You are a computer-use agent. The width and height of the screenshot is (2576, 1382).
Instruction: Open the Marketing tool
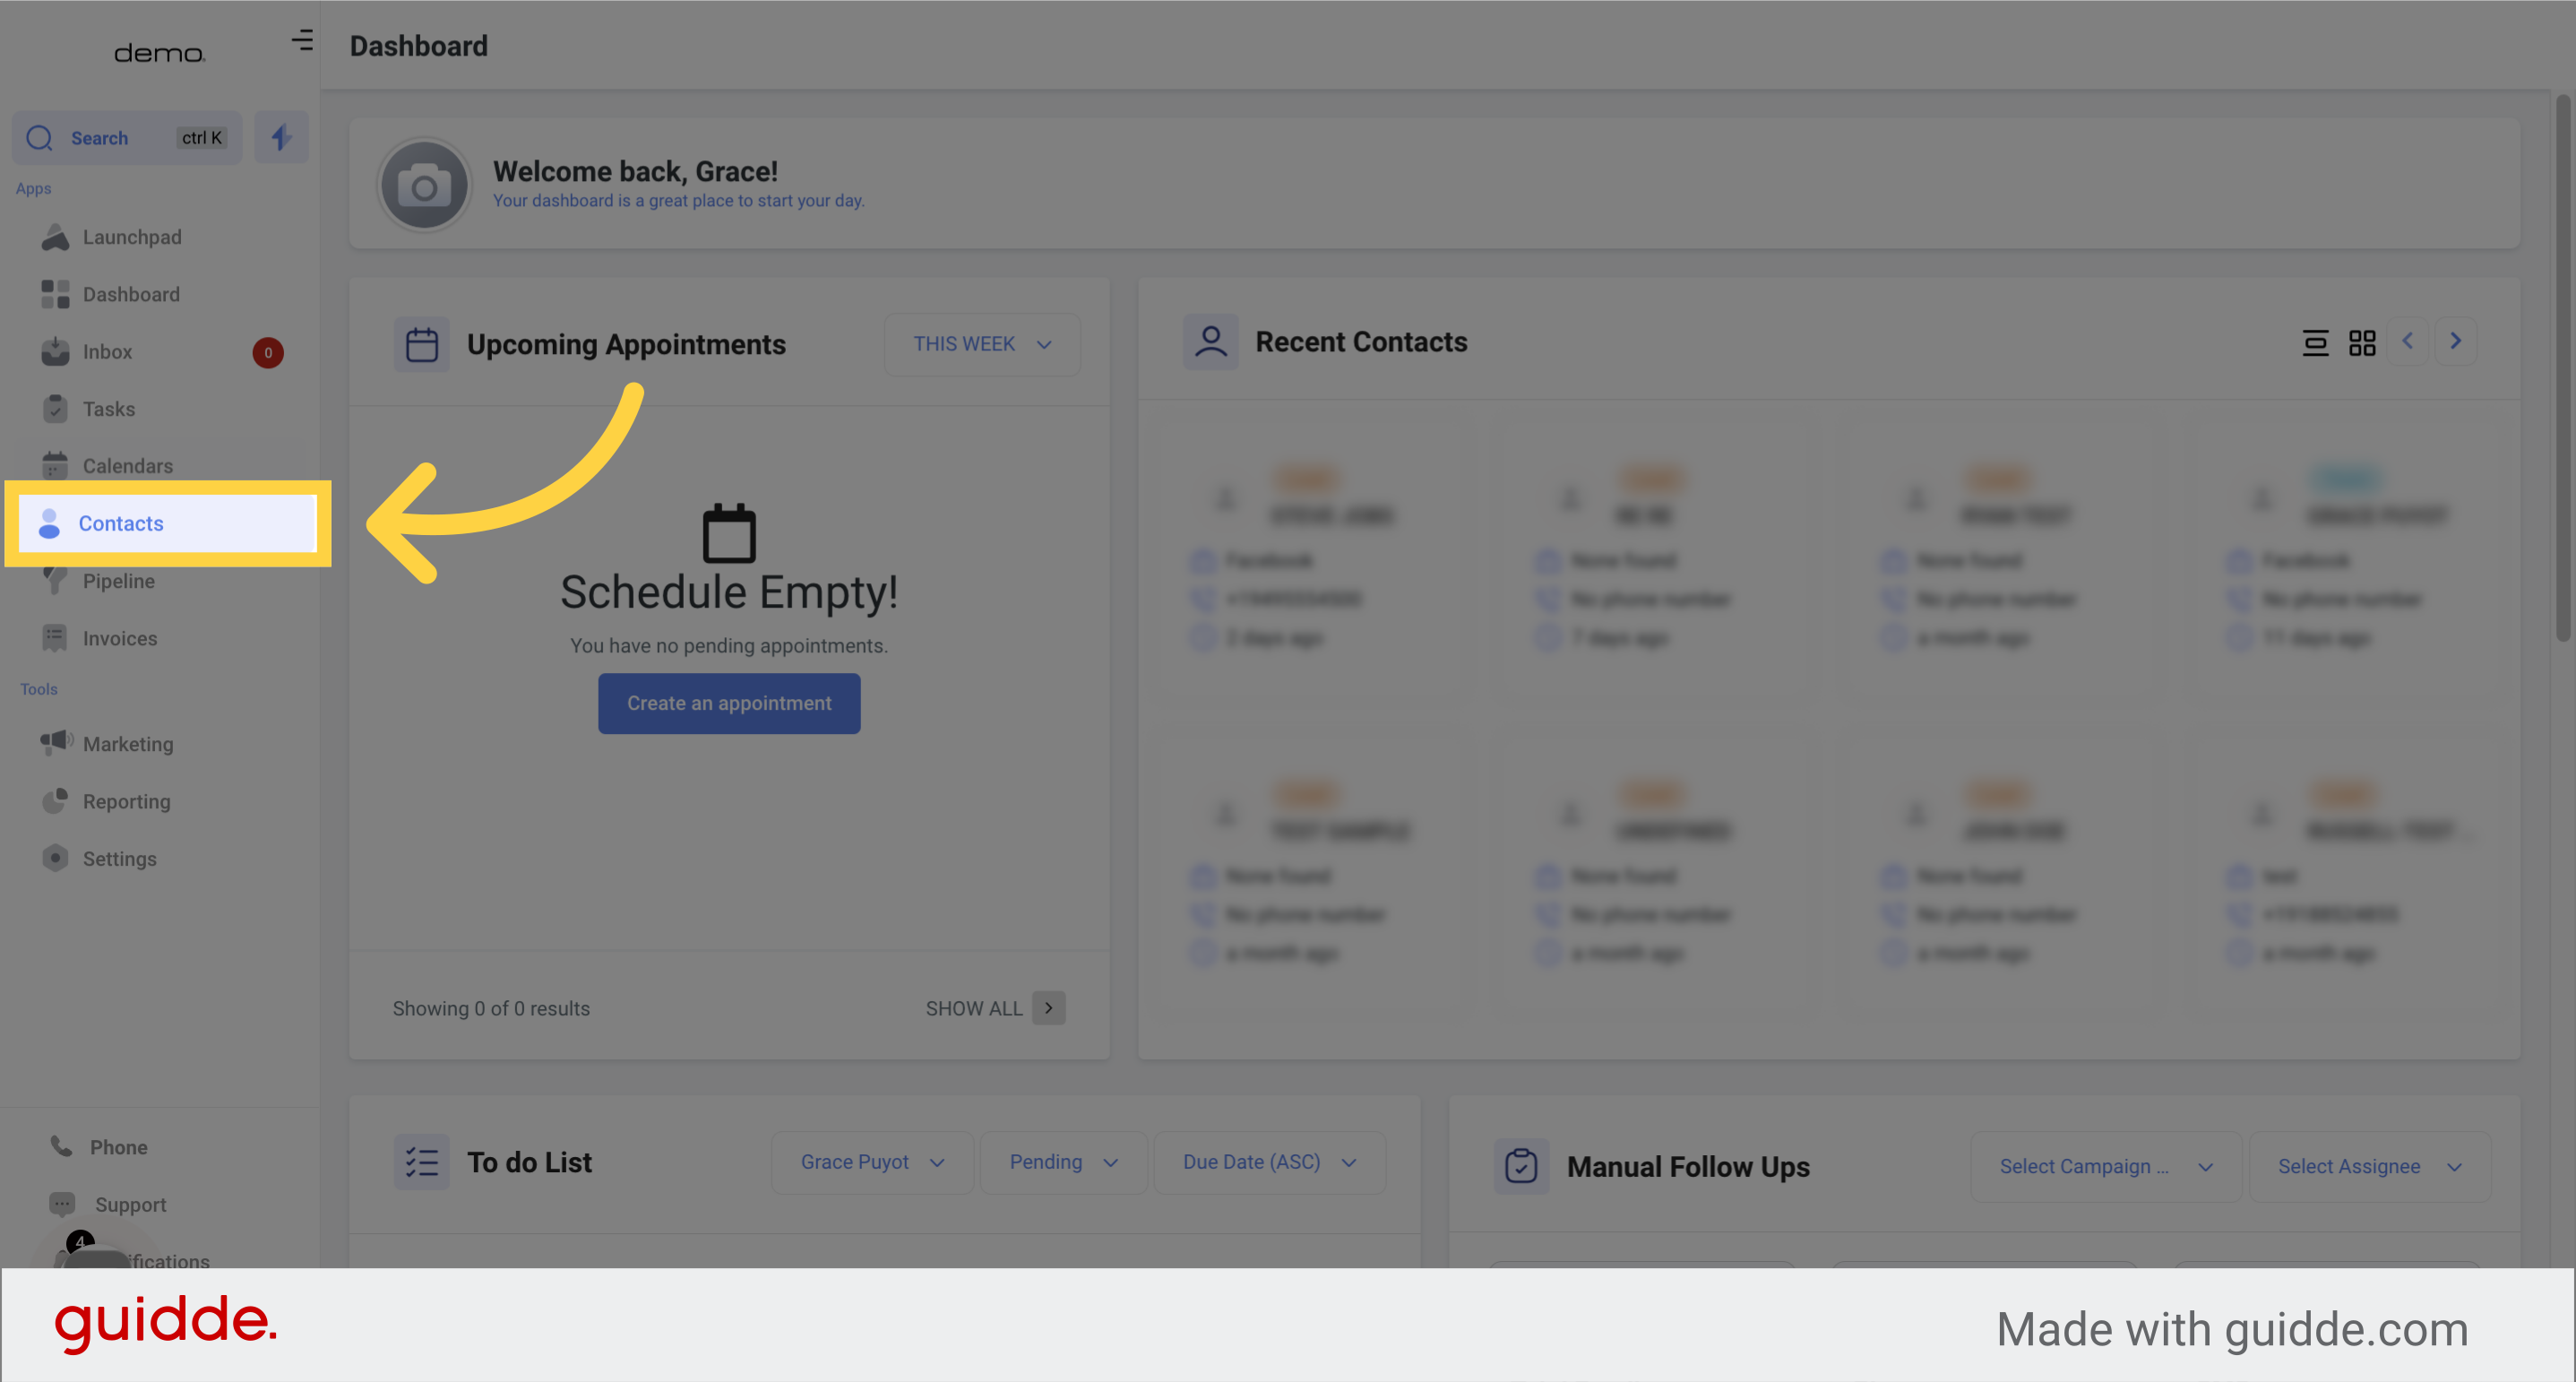click(x=129, y=743)
